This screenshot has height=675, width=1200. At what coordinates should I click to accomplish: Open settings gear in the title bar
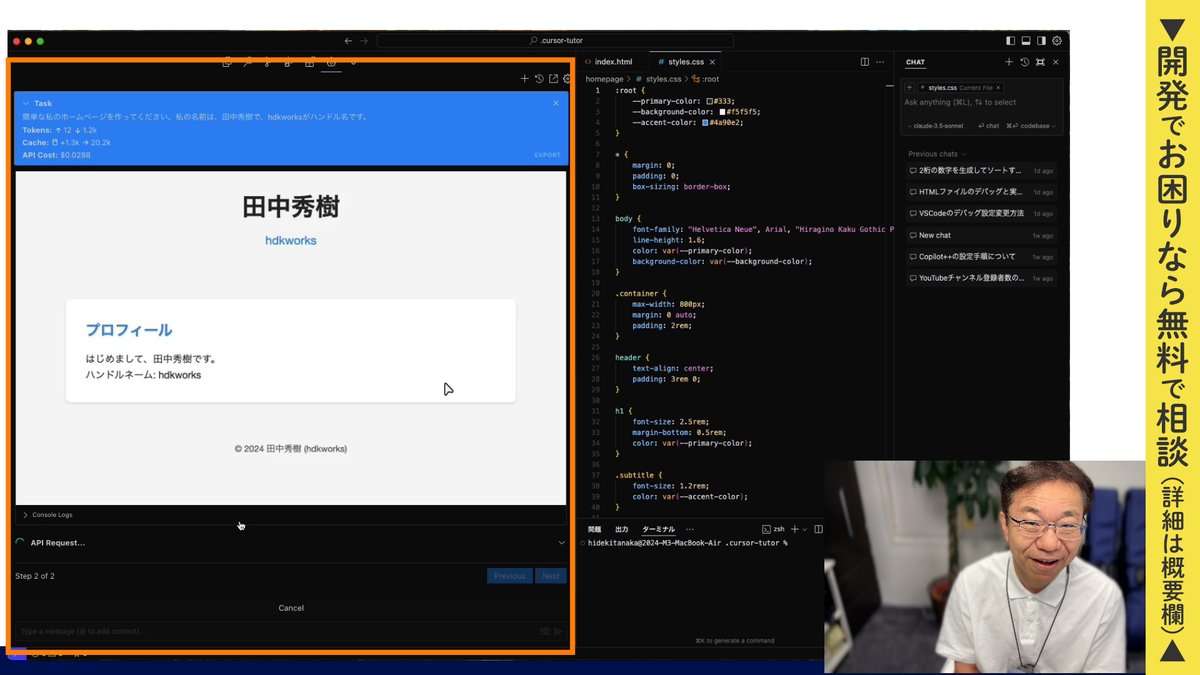tap(1058, 41)
